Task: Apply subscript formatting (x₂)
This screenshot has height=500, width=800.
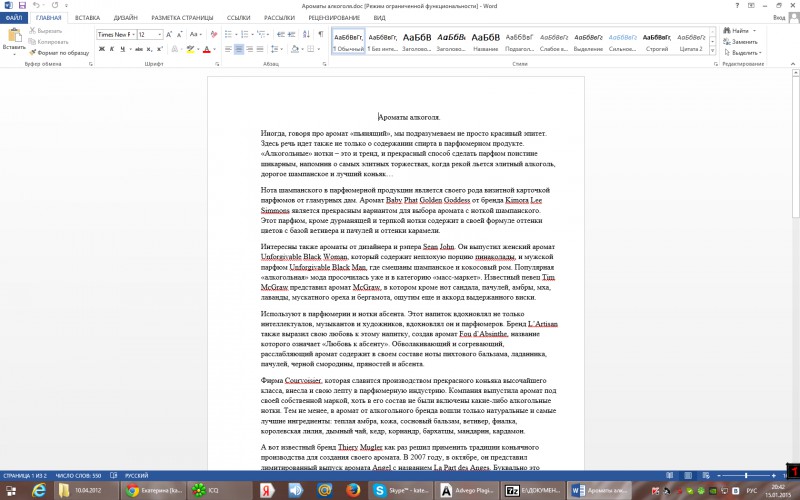Action: coord(149,49)
